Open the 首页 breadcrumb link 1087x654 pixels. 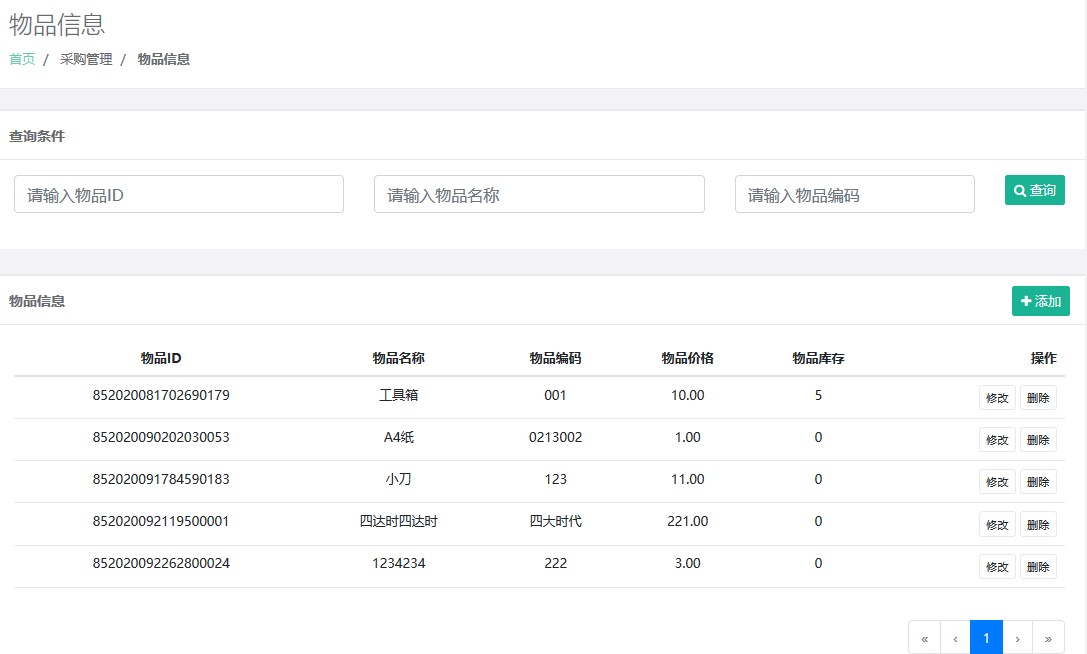coord(22,59)
